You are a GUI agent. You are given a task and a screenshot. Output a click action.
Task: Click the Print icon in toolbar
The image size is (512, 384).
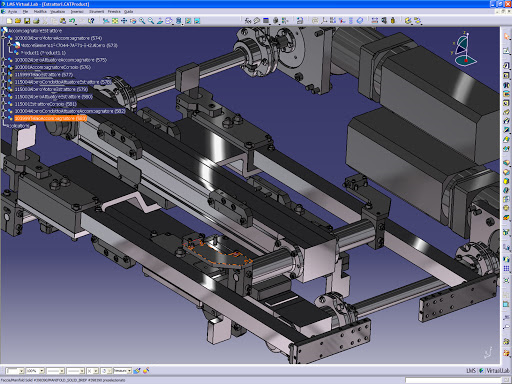36,21
